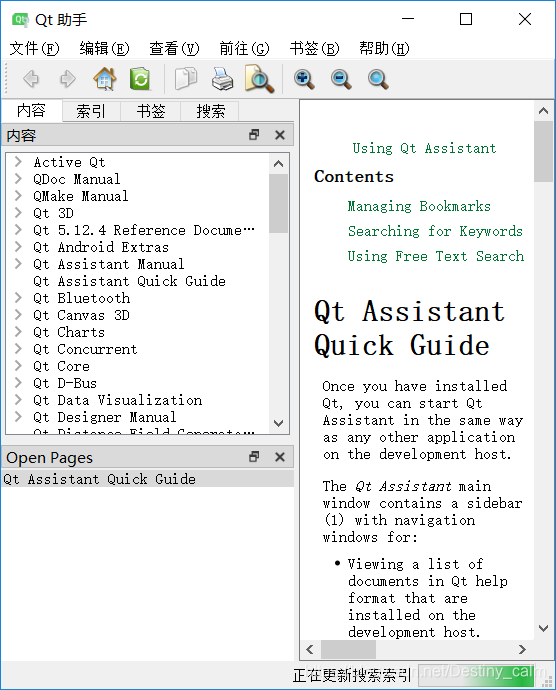Expand Qt 5.12.4 Reference Documentation node
Screen dimensions: 556x690
coord(18,230)
